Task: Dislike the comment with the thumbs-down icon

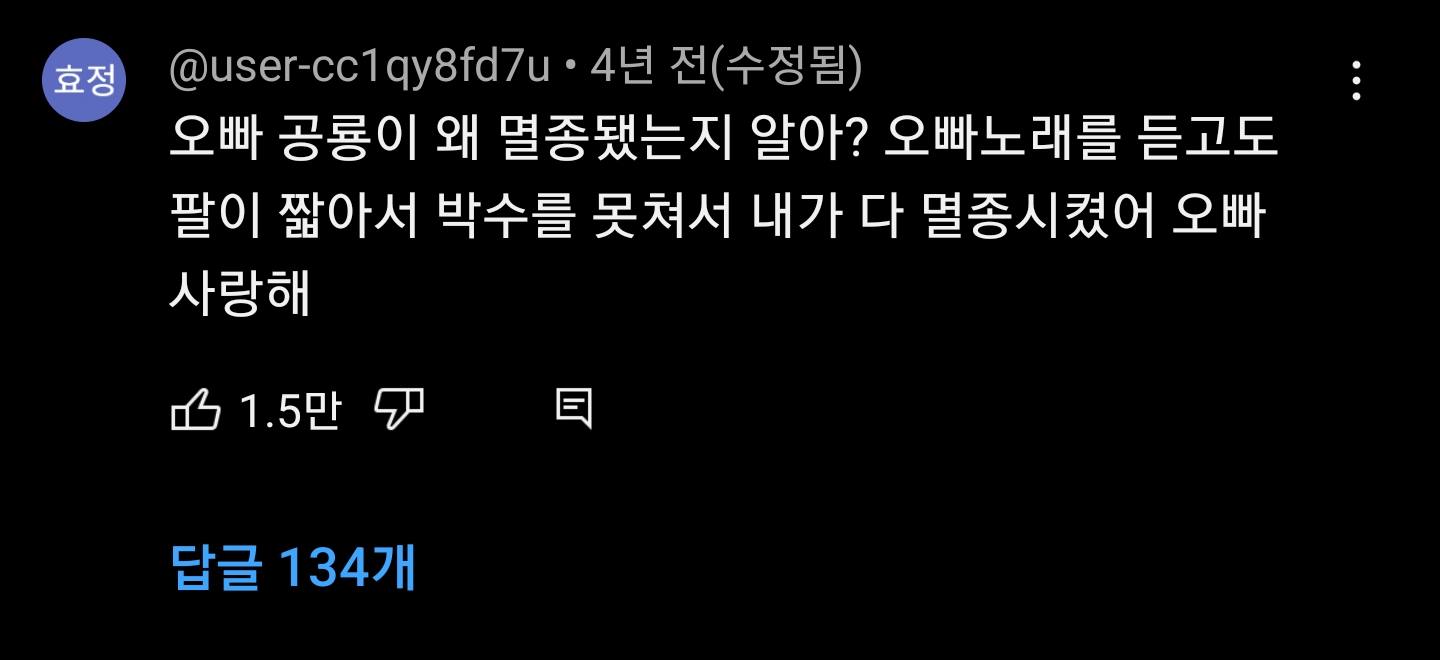Action: 399,410
